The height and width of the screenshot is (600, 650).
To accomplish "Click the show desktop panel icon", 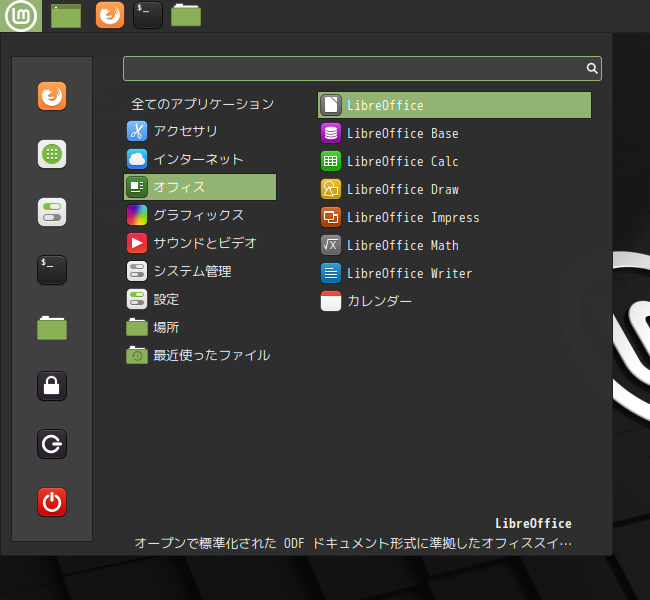I will (66, 16).
